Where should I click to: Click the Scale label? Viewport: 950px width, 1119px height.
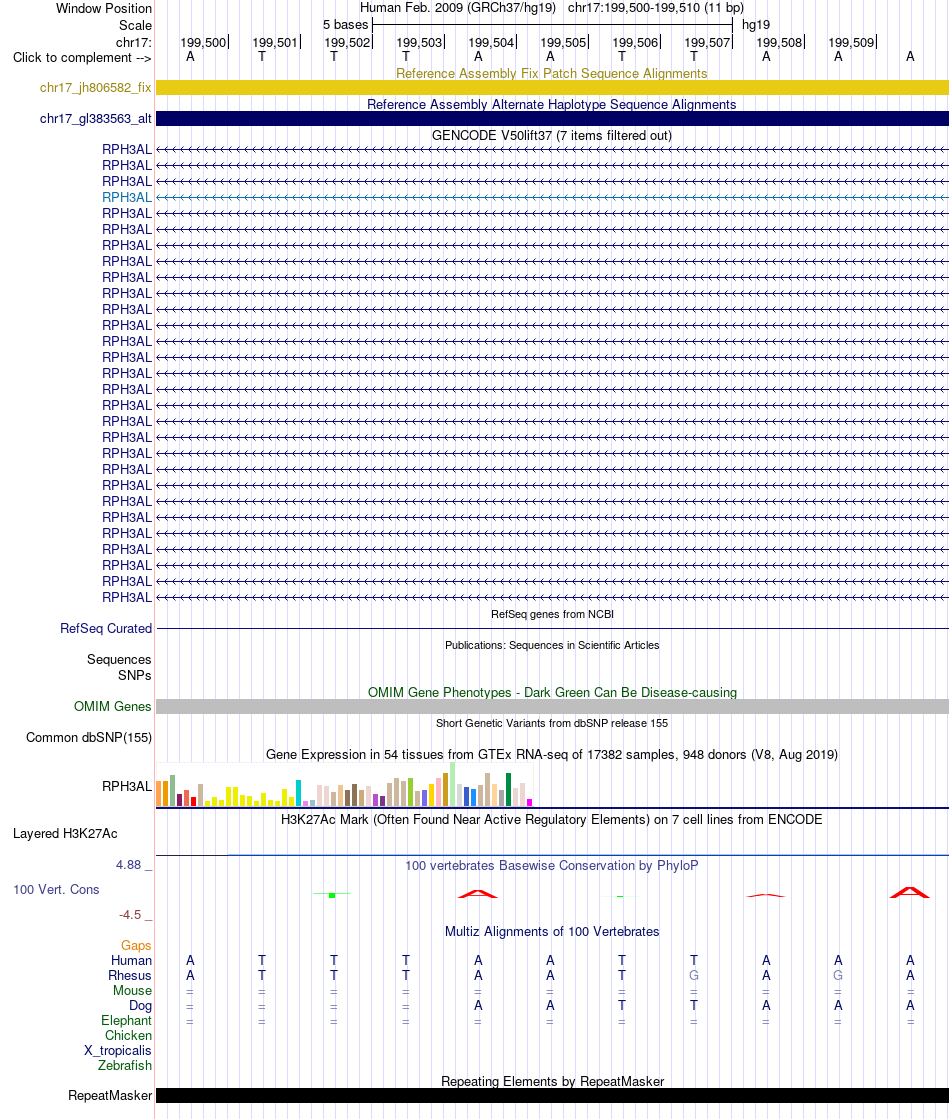[x=136, y=25]
